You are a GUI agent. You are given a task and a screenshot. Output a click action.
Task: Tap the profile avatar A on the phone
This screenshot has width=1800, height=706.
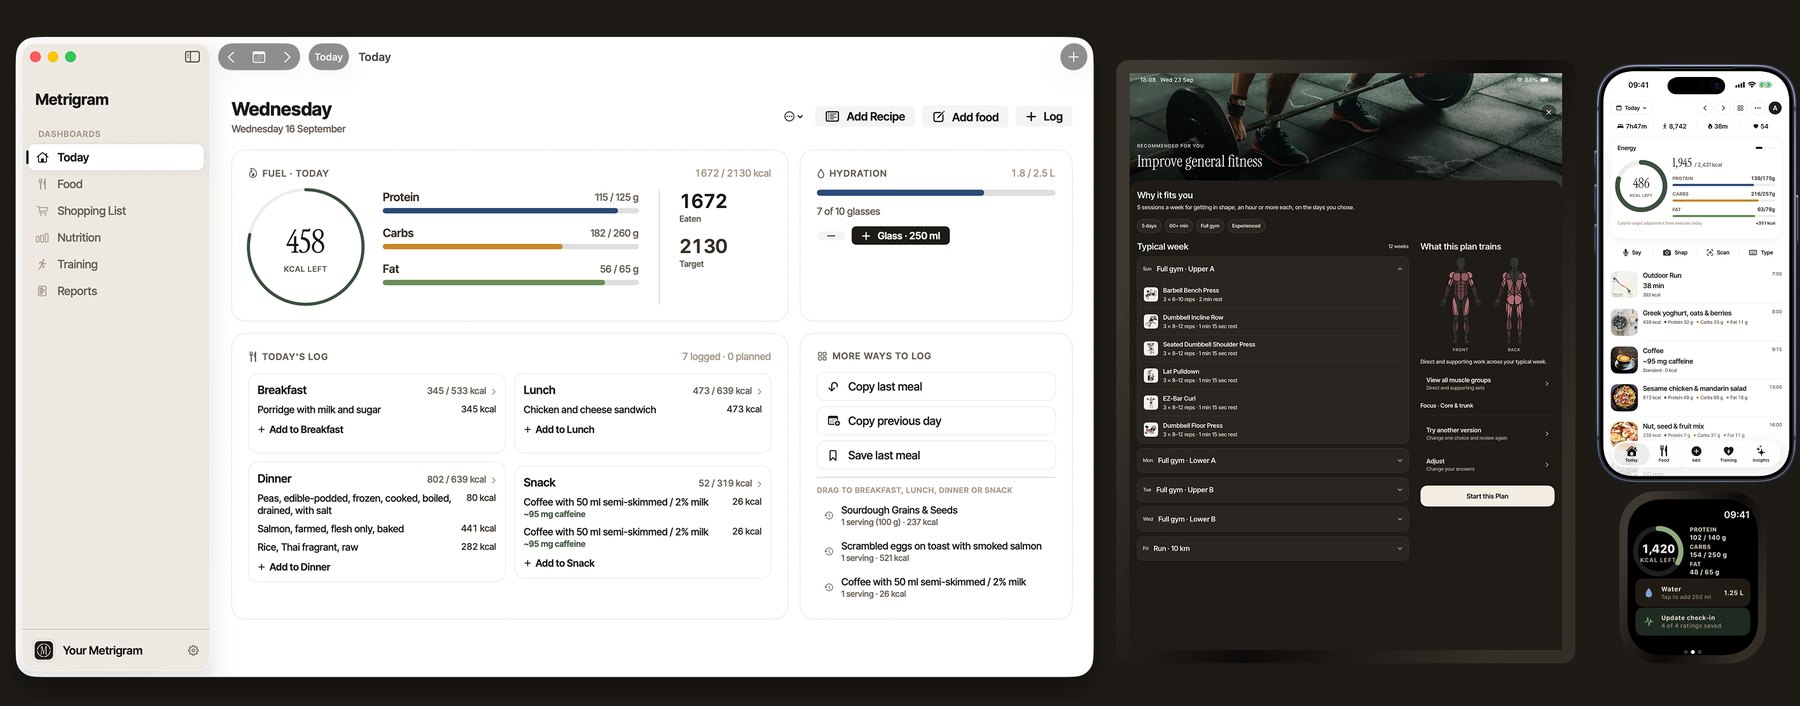[x=1775, y=108]
